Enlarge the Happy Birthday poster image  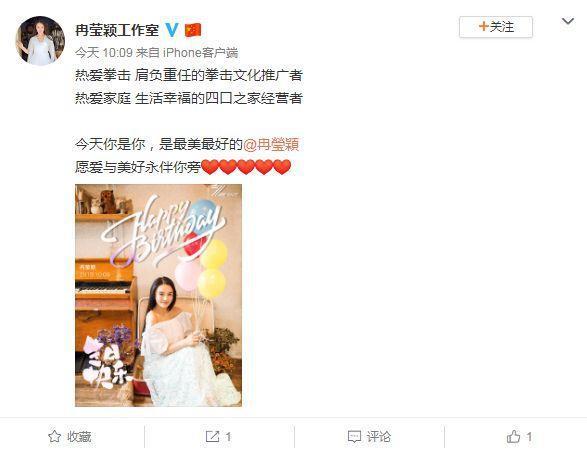158,295
